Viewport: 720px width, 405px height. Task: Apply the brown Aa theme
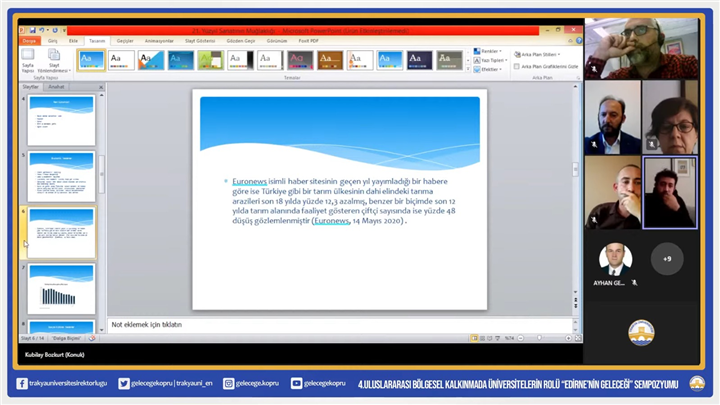[330, 60]
